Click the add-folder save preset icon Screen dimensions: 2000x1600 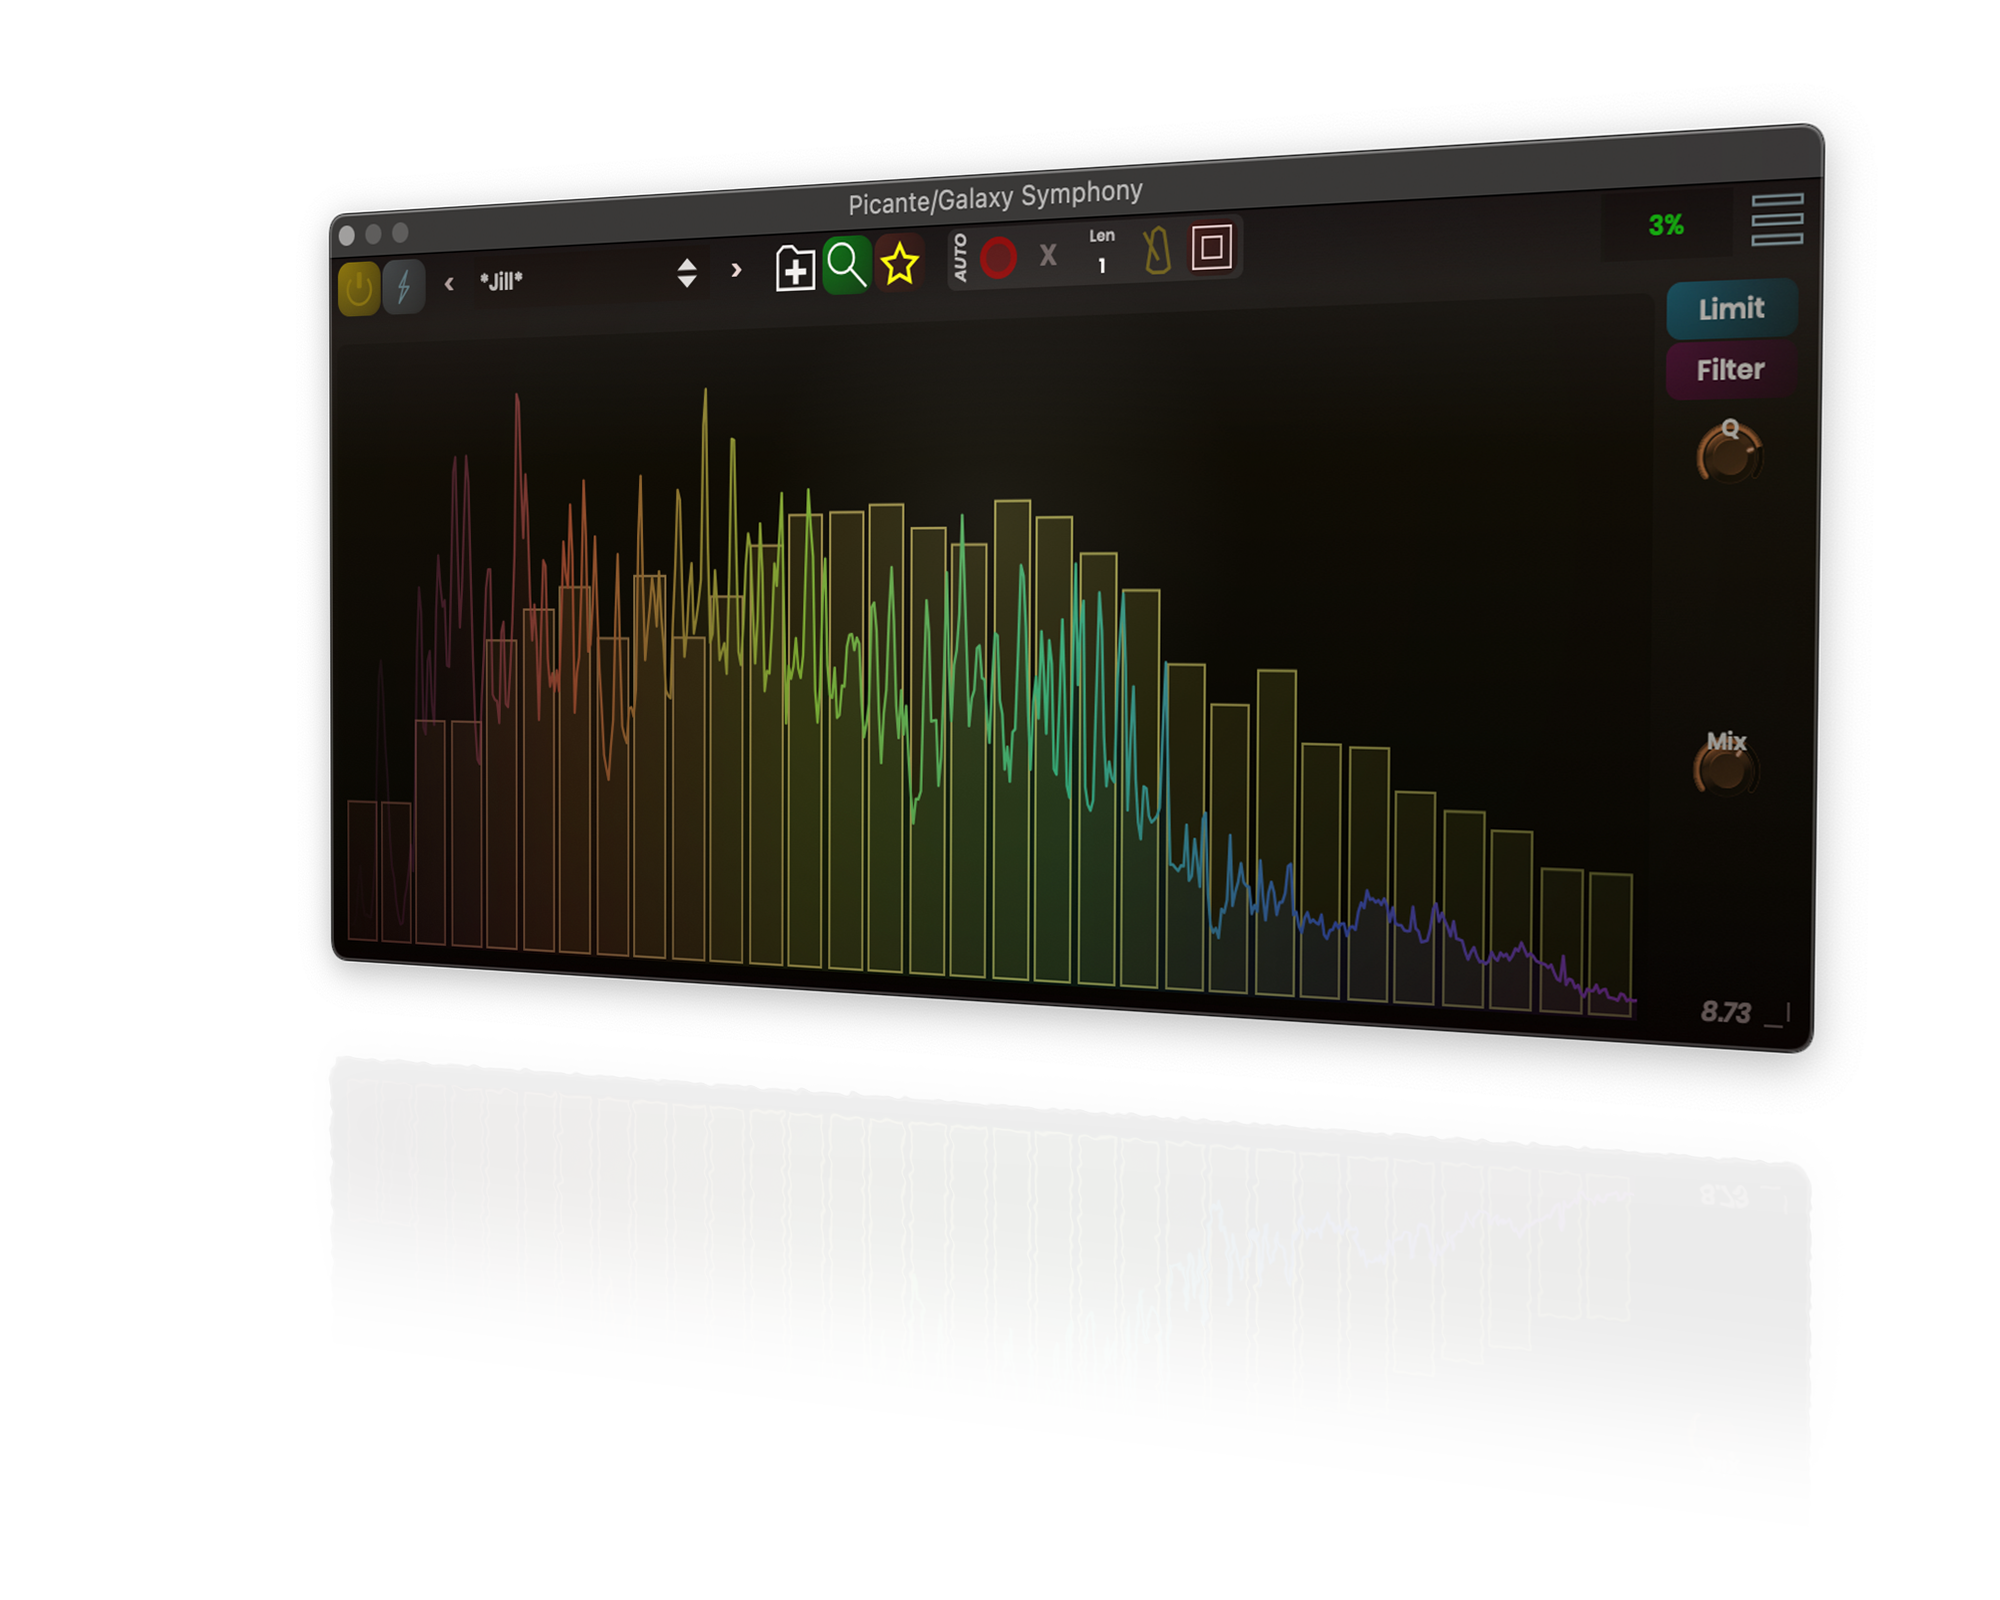coord(795,268)
